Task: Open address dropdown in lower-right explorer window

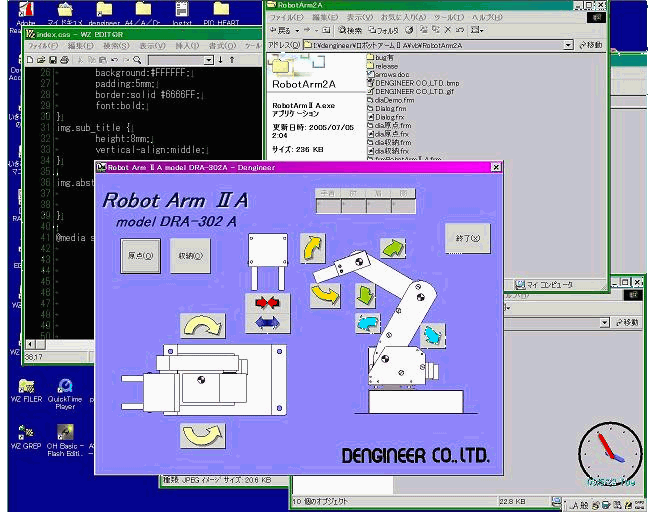Action: (x=604, y=322)
